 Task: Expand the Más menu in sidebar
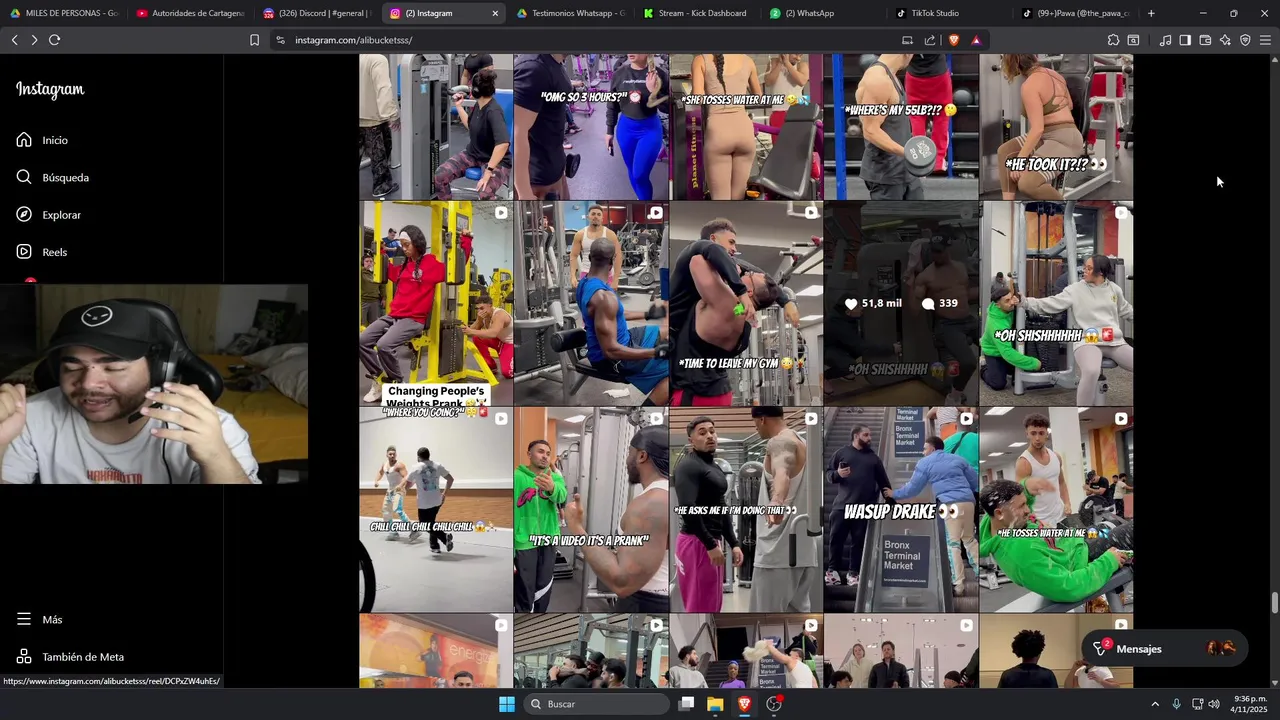[x=40, y=619]
